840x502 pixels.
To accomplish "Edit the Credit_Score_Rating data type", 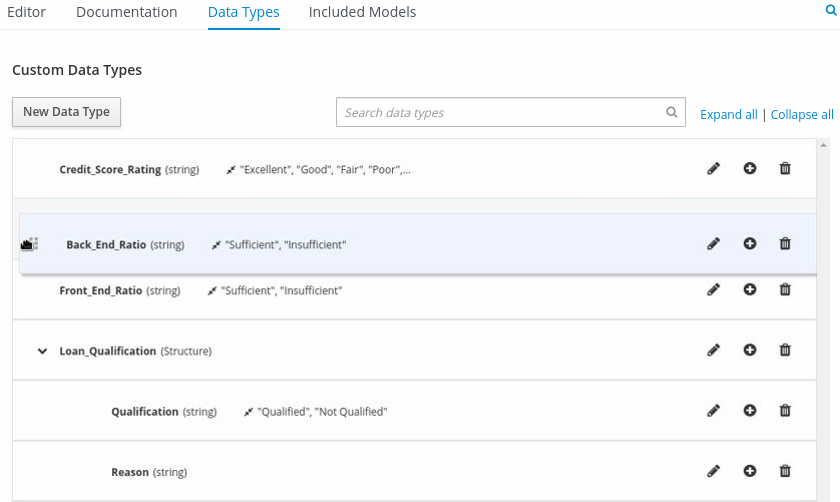I will tap(713, 169).
